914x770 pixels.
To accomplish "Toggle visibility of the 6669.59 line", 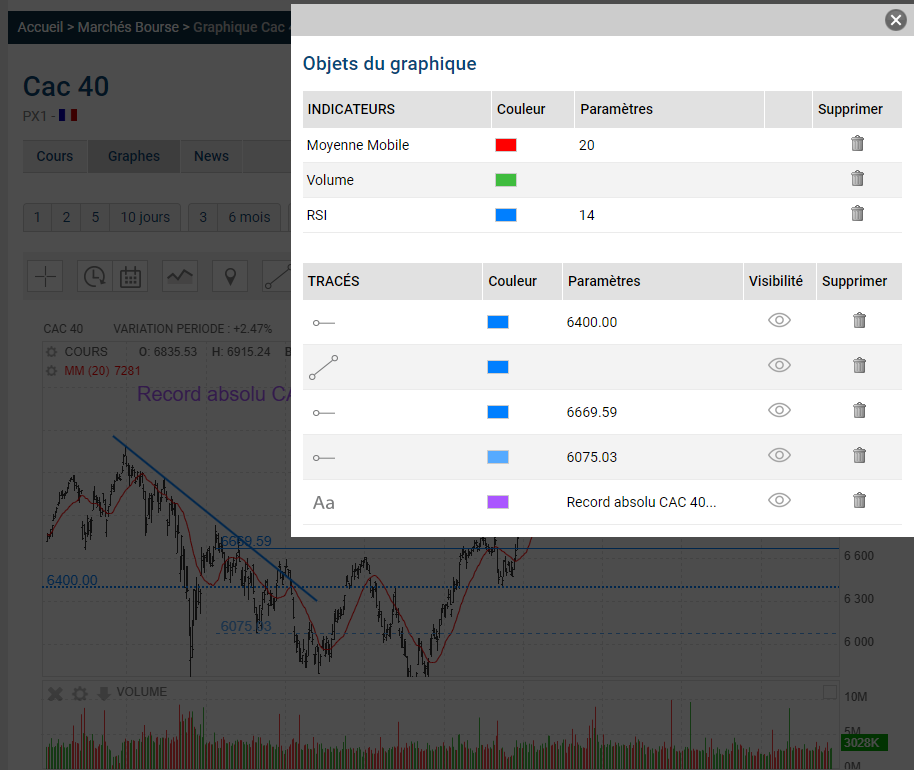I will coord(779,410).
